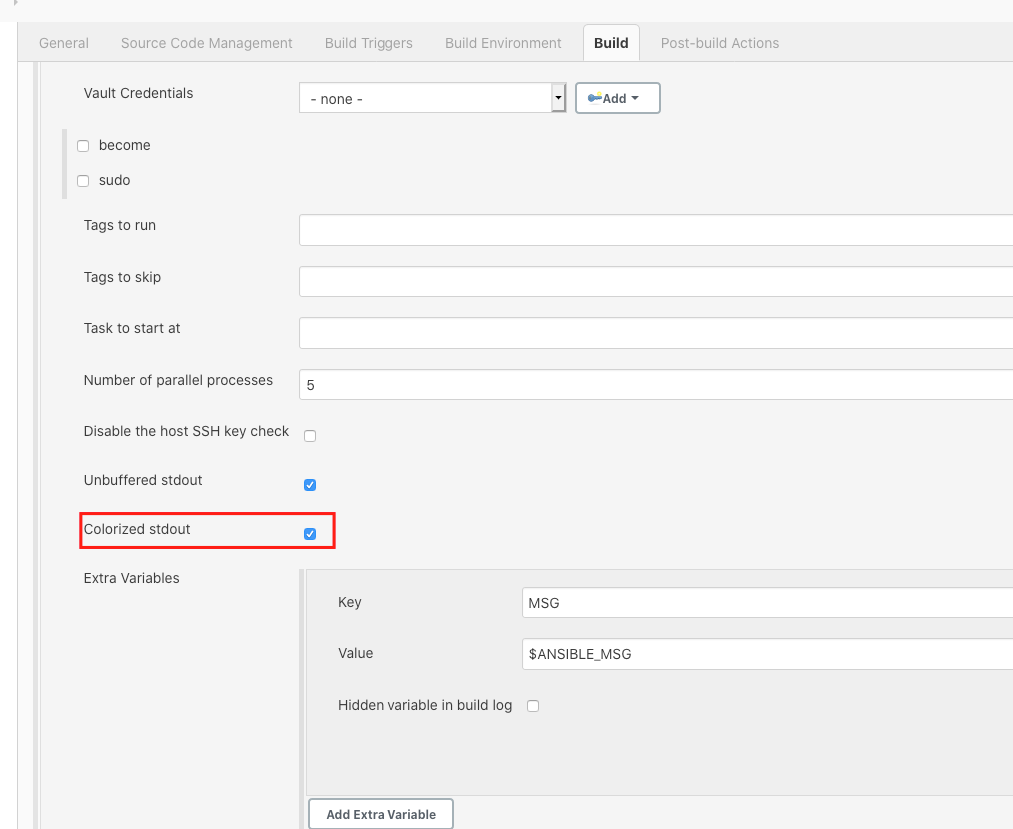Select the Build Environment tab

[503, 43]
